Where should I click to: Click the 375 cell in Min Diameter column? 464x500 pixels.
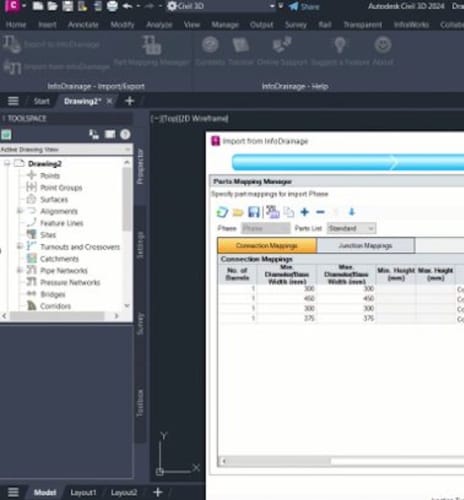click(x=286, y=318)
